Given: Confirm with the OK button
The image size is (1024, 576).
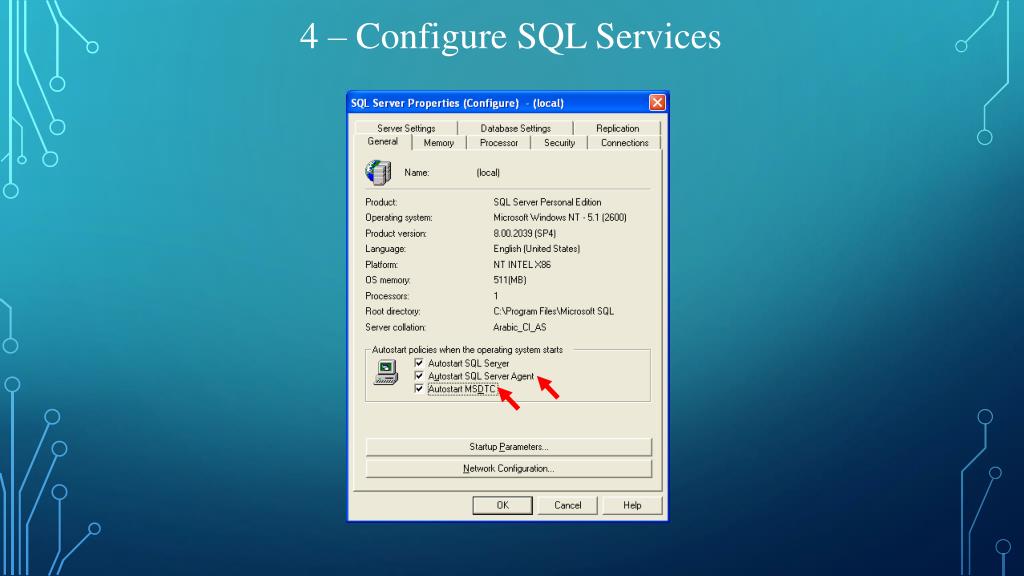Looking at the screenshot, I should point(502,505).
